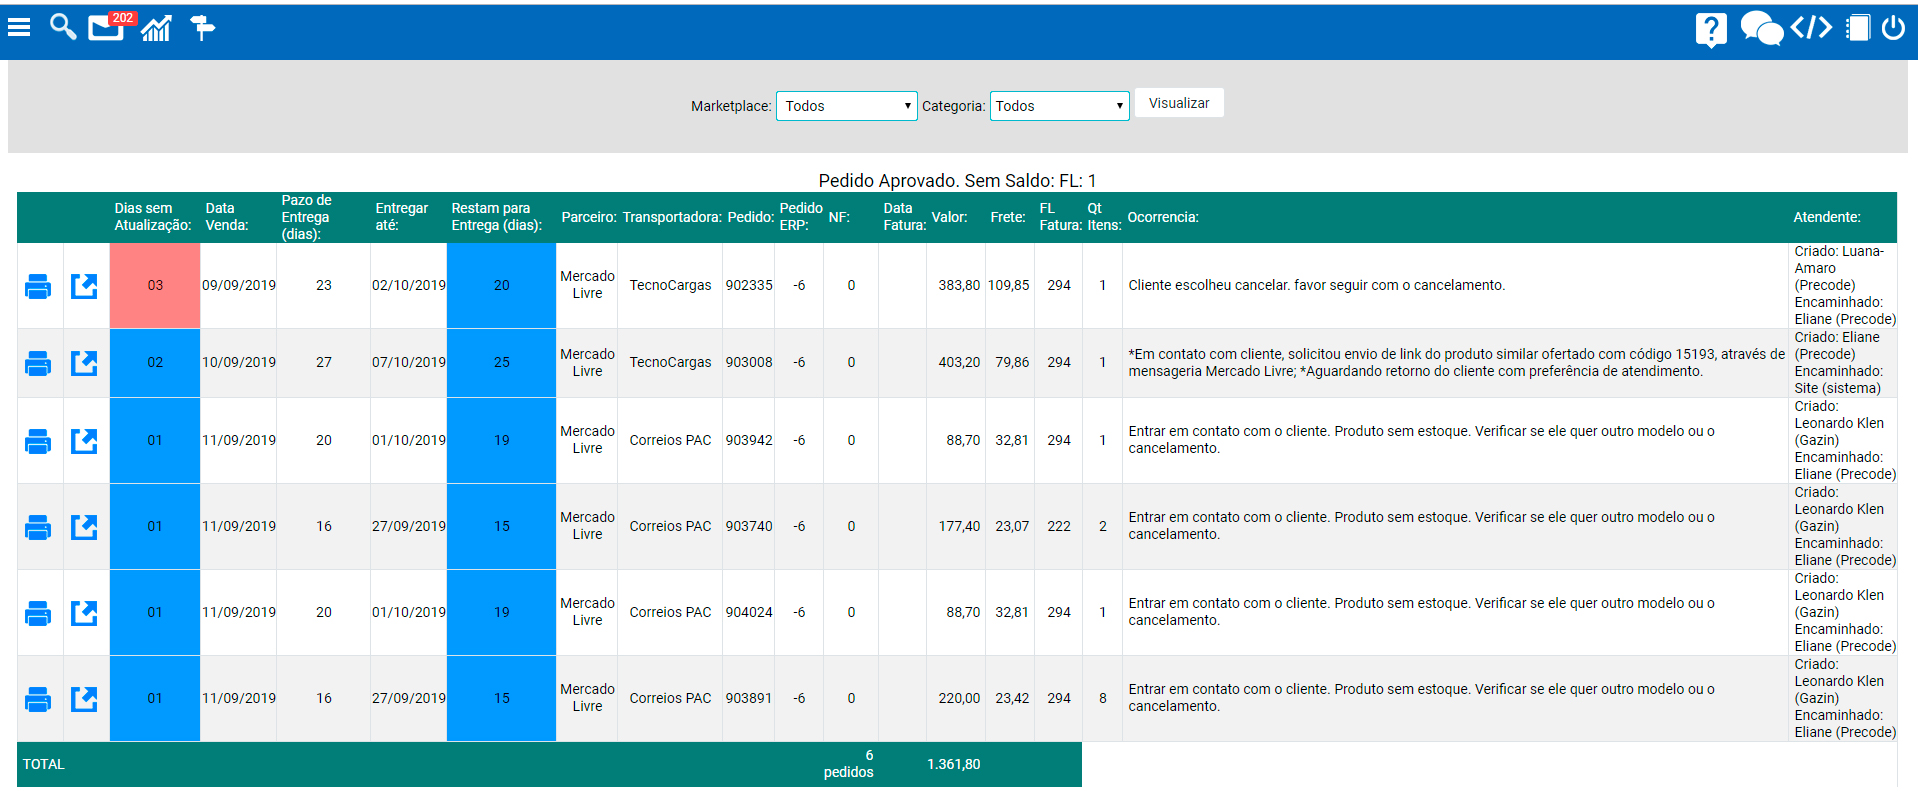
Task: Click the Ocorrencia column header
Action: (x=1163, y=217)
